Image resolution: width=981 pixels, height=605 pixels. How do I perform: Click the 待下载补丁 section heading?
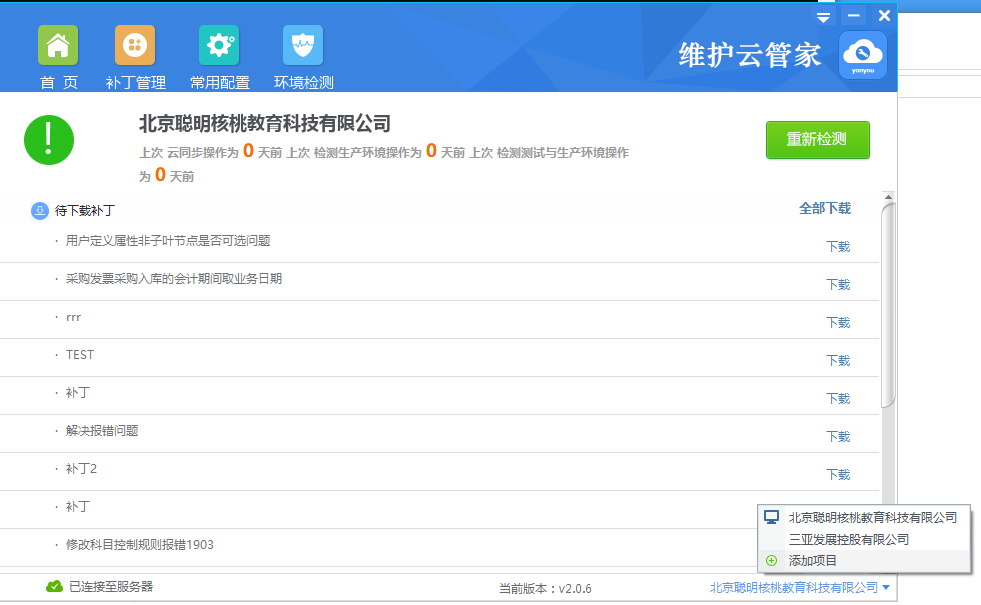tap(84, 211)
